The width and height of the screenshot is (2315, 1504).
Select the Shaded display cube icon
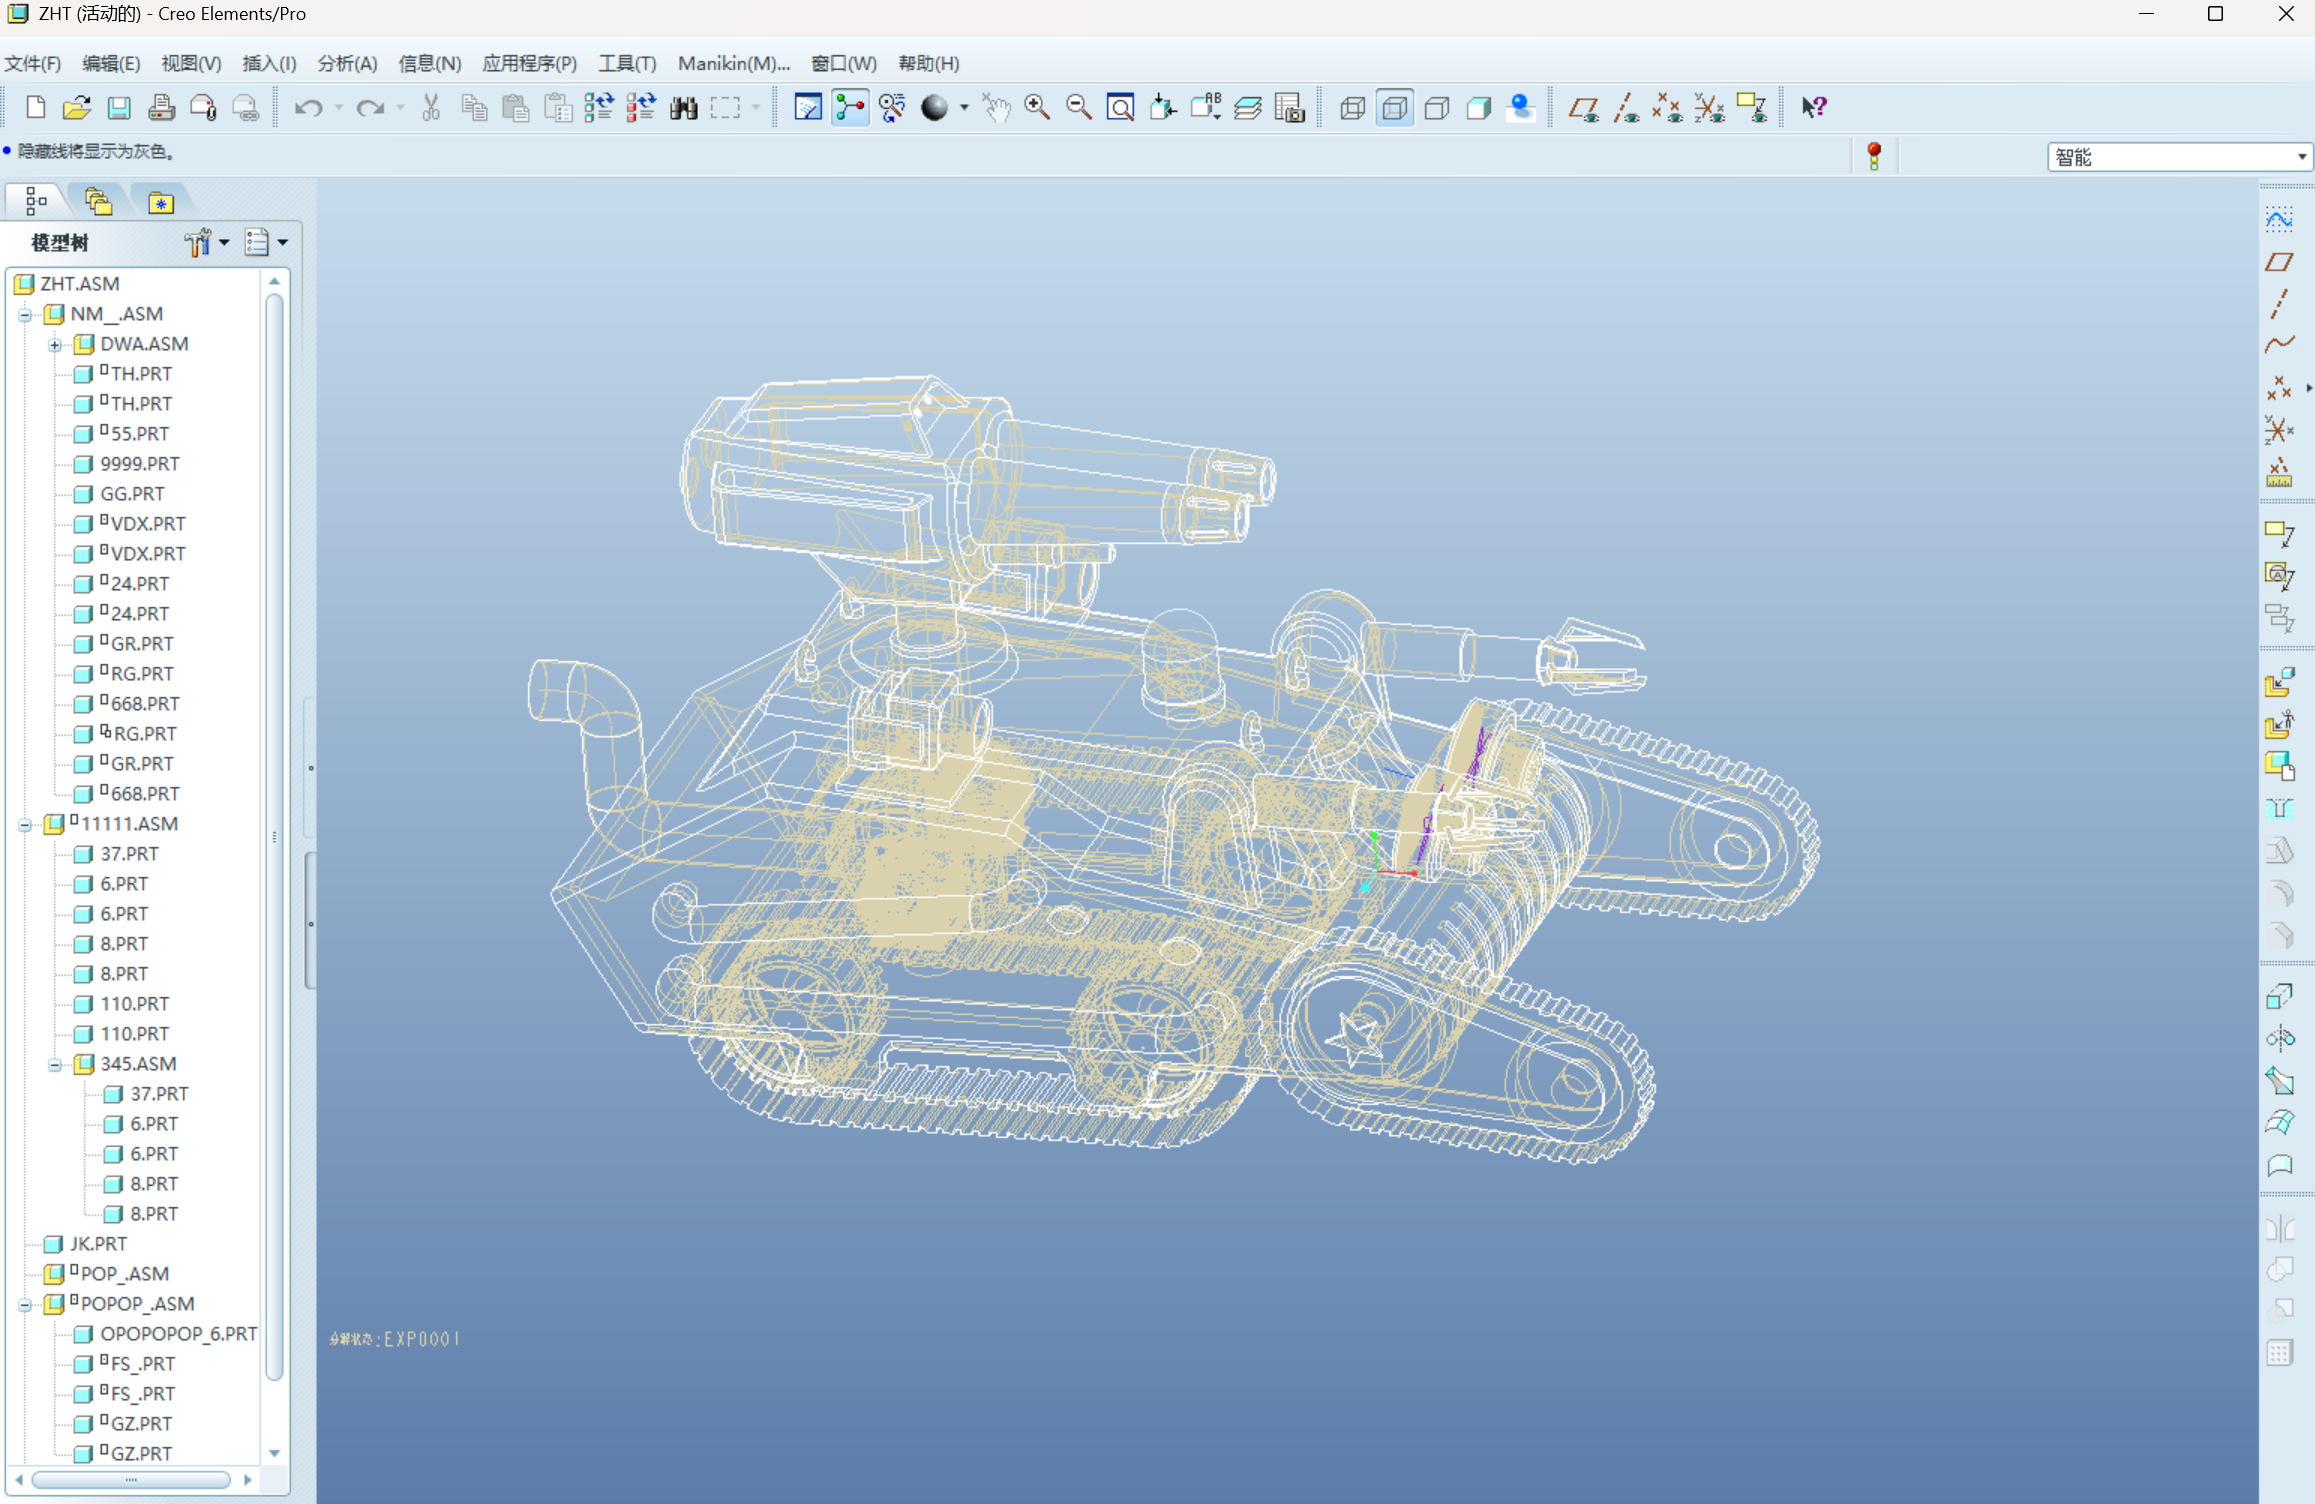tap(1479, 107)
